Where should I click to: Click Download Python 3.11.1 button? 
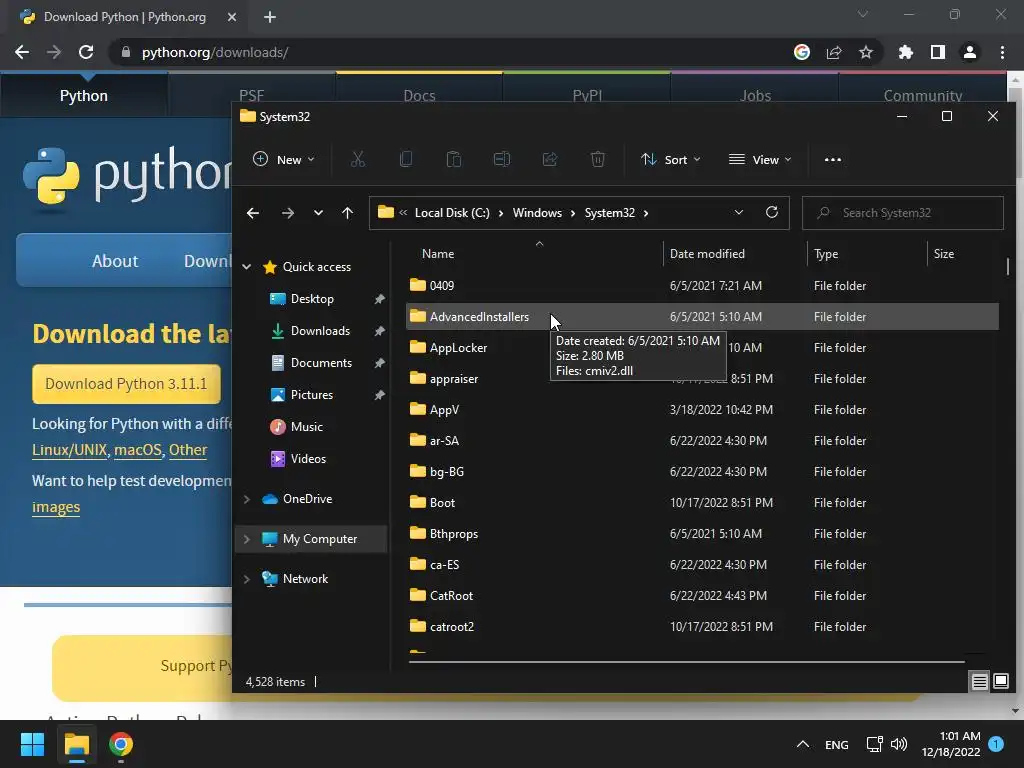pos(126,383)
